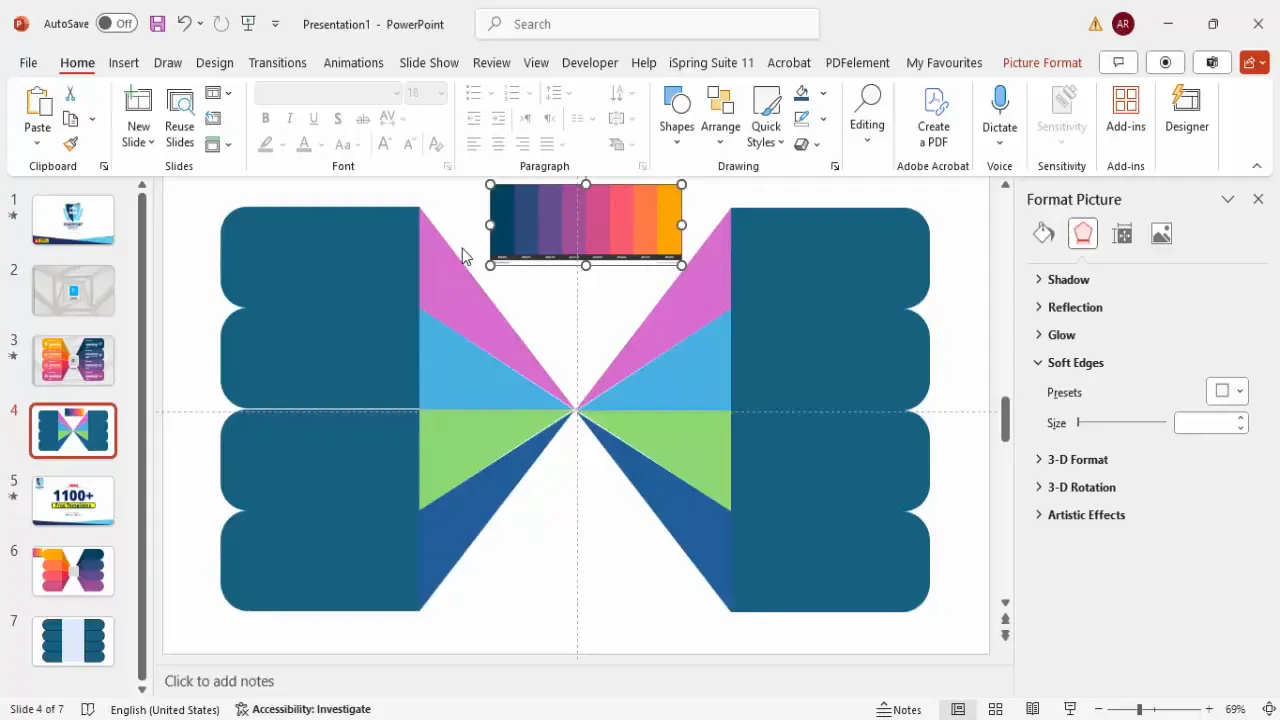Click Reuse Slides button

point(180,118)
